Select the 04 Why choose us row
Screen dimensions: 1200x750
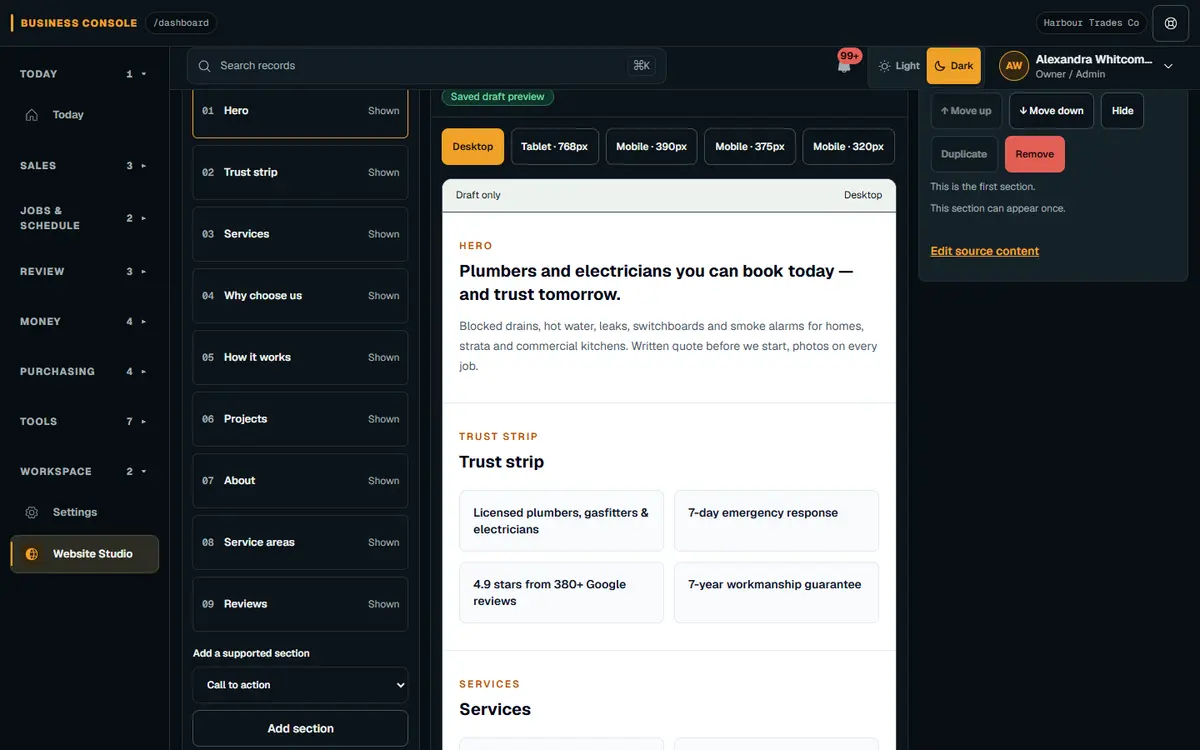pyautogui.click(x=300, y=296)
